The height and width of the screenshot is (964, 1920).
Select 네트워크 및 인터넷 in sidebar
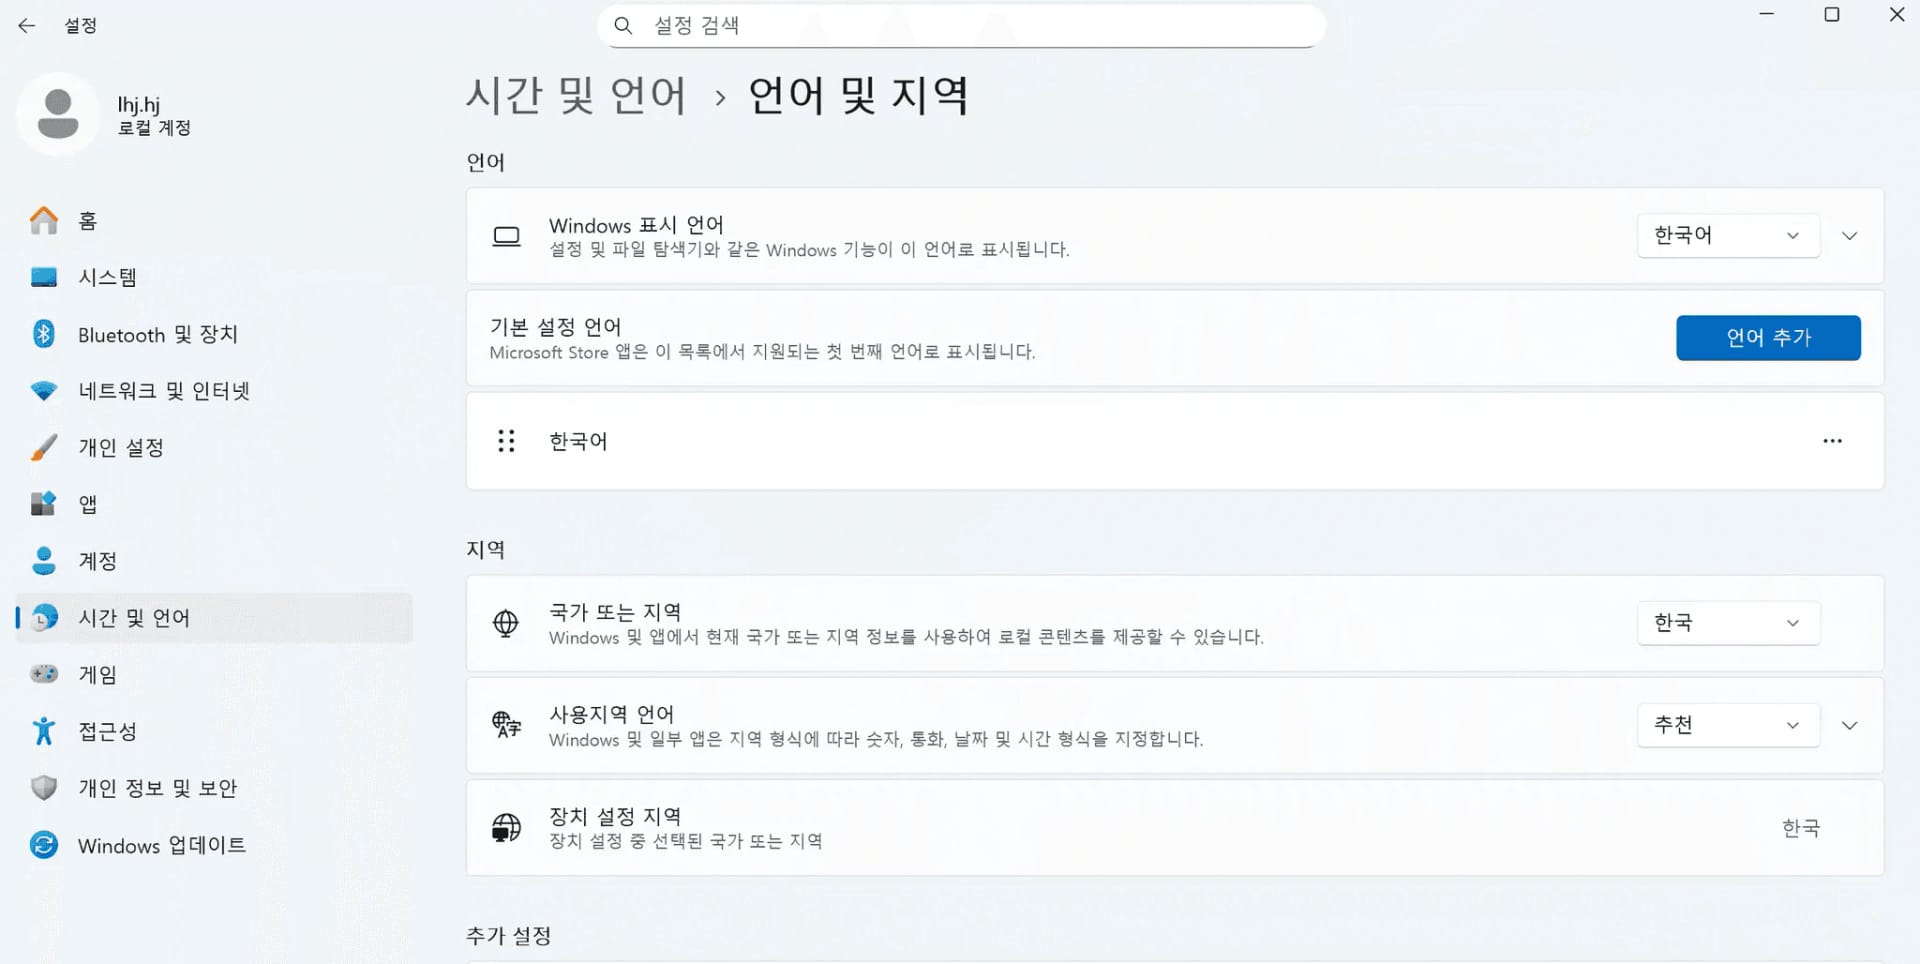[x=166, y=390]
